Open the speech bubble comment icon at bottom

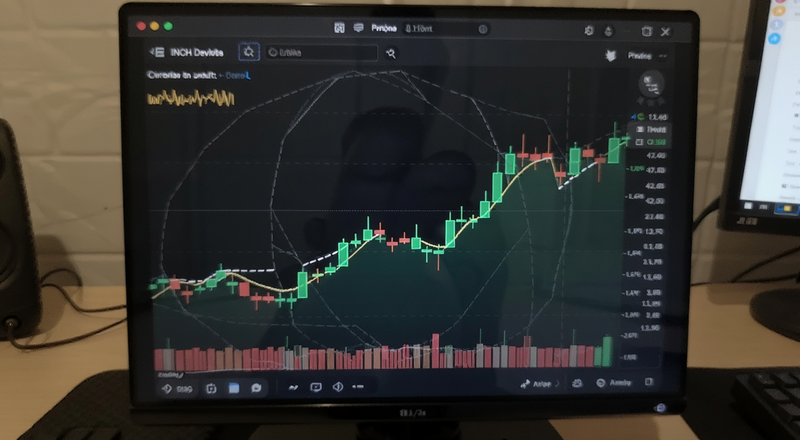click(x=256, y=388)
